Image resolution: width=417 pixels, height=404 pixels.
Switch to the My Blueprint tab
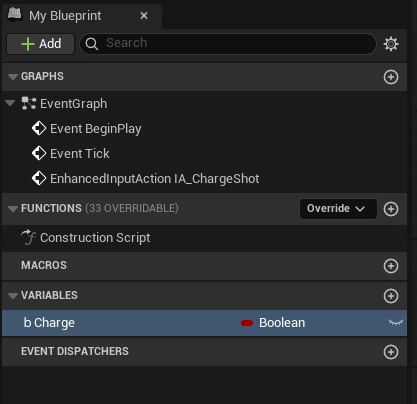coord(65,16)
